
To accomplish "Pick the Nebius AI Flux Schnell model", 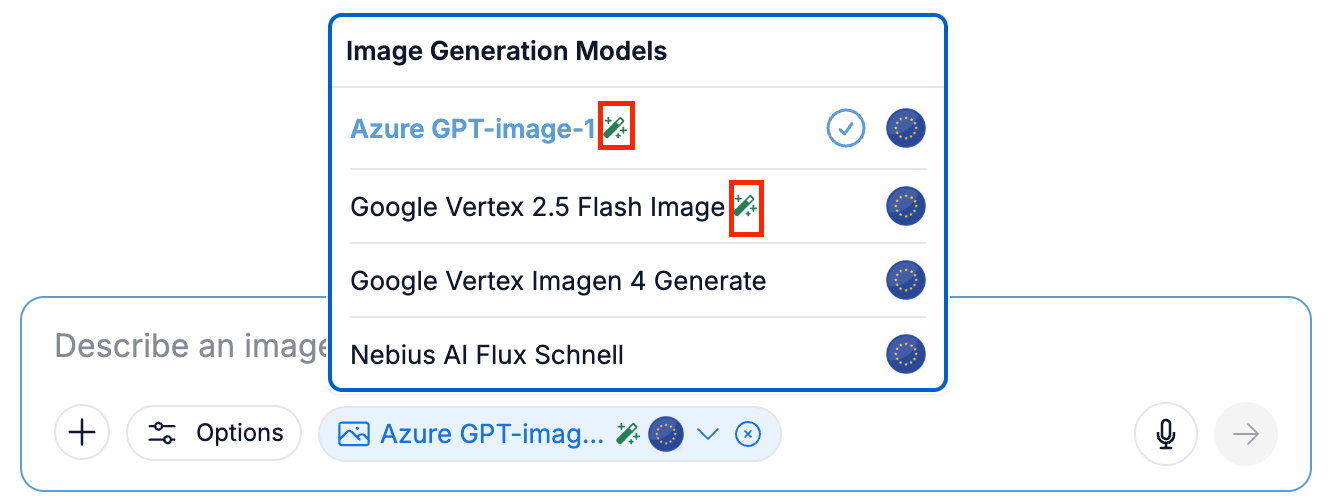I will 487,355.
